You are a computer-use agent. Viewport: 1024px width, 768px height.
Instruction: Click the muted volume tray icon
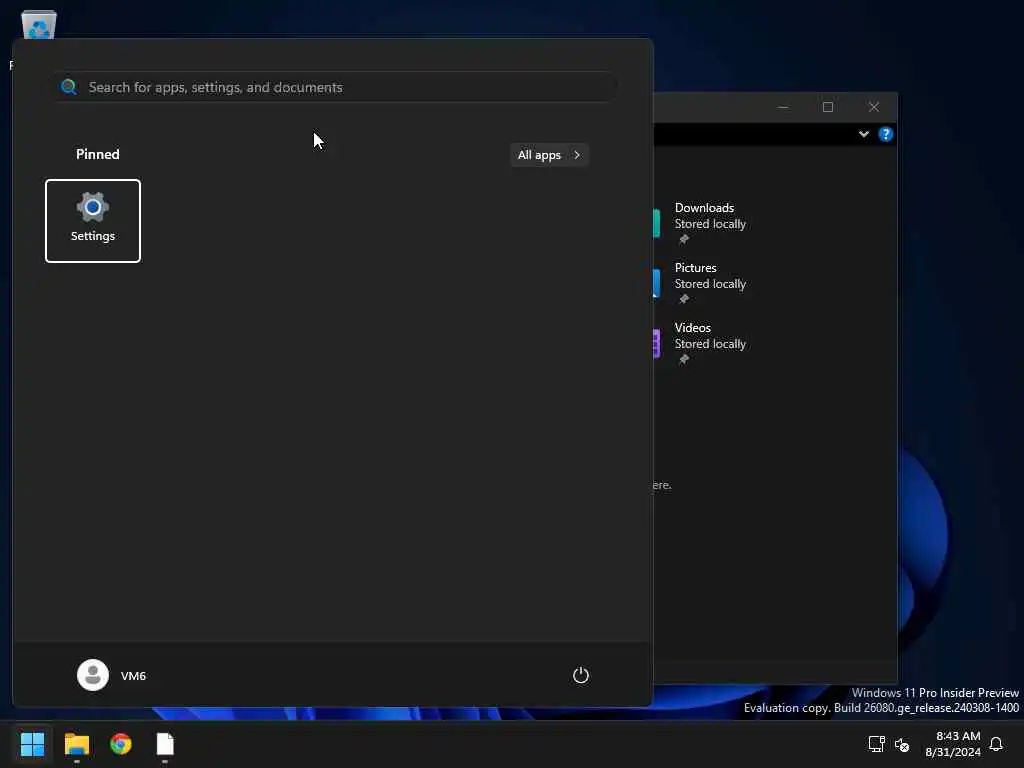tap(902, 744)
